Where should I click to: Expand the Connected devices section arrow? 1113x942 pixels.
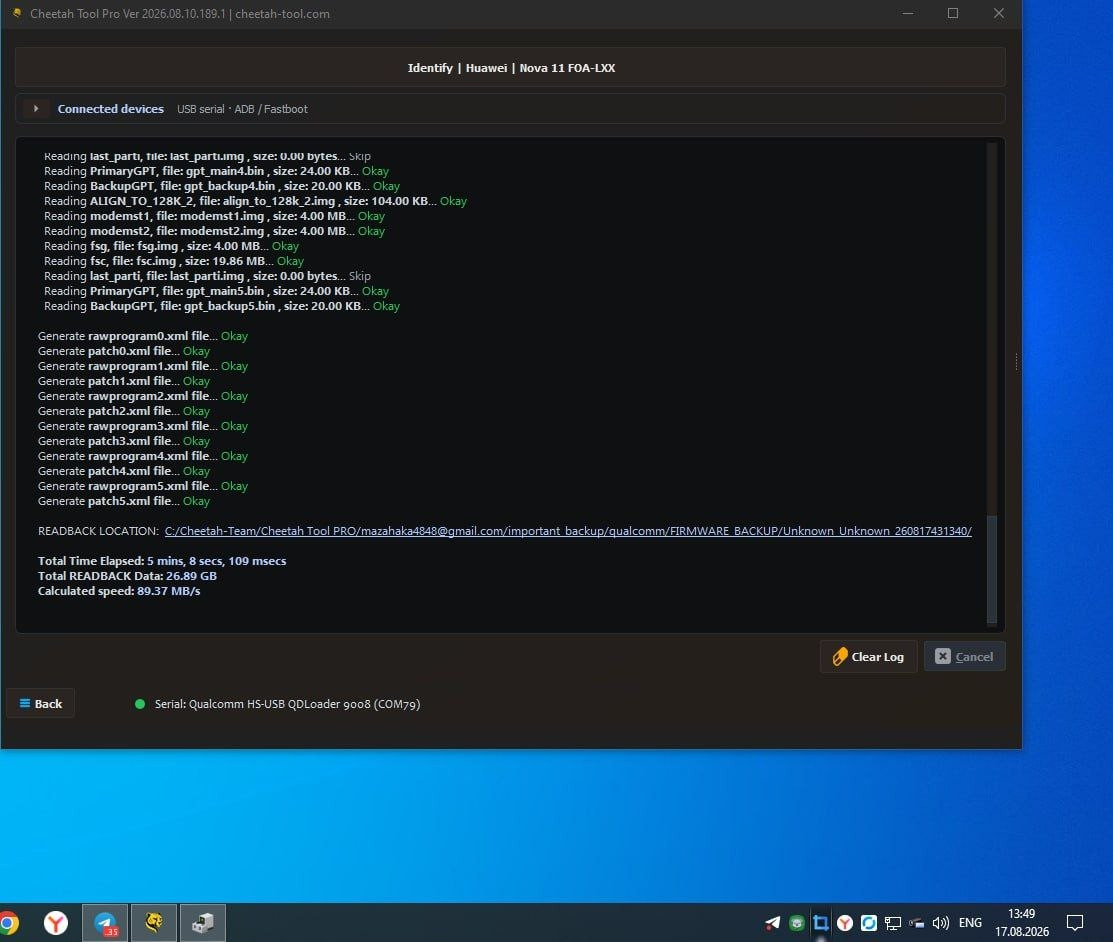(35, 109)
